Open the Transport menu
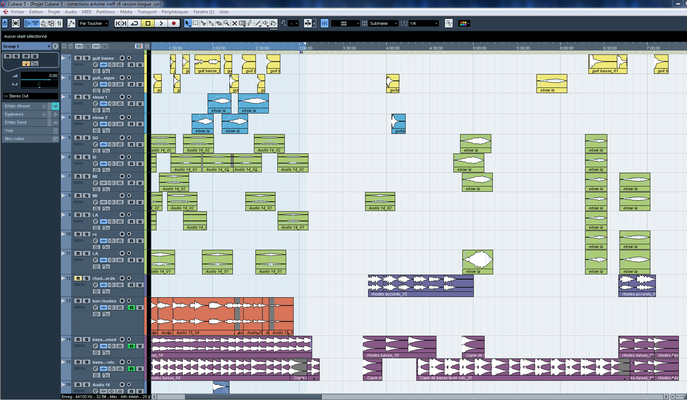Viewport: 687px width, 400px height. click(x=147, y=12)
